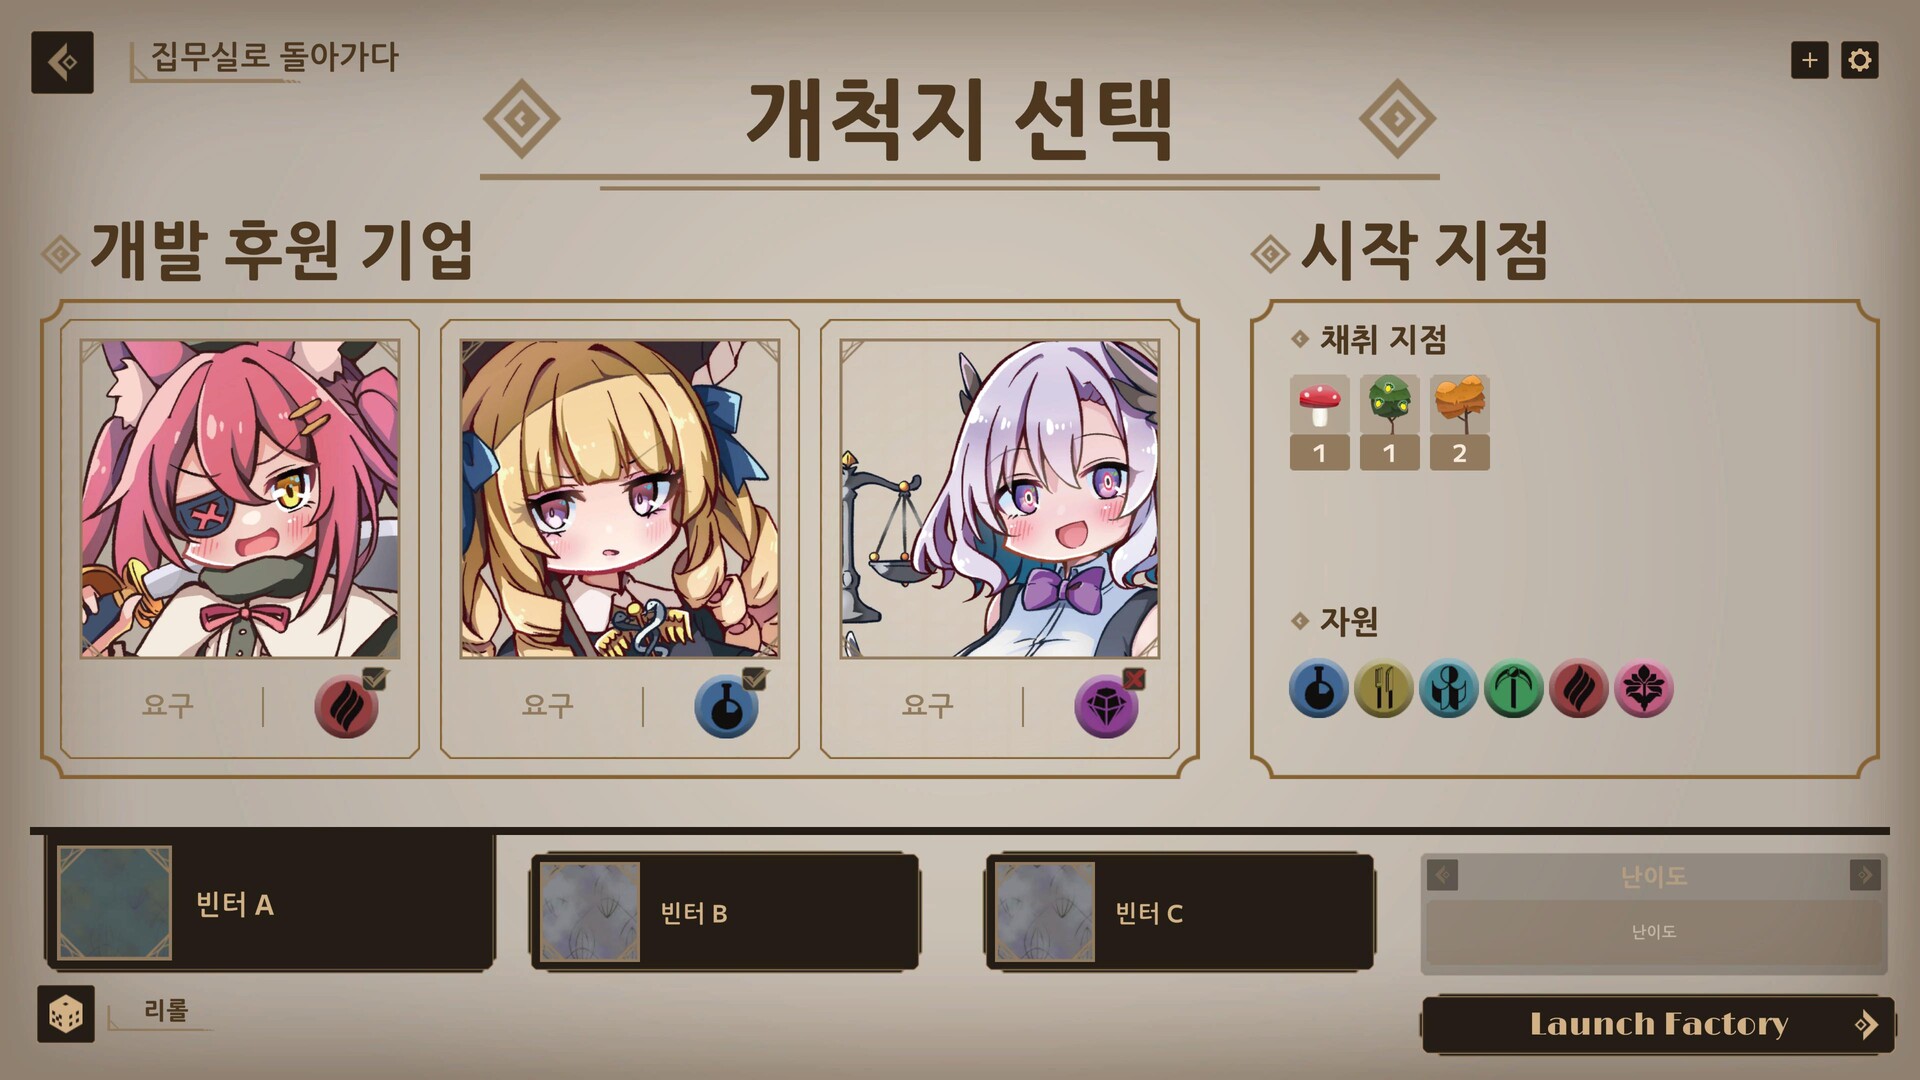Click the right arrow of the 난이도 selector
Viewport: 1920px width, 1080px height.
(x=1865, y=875)
